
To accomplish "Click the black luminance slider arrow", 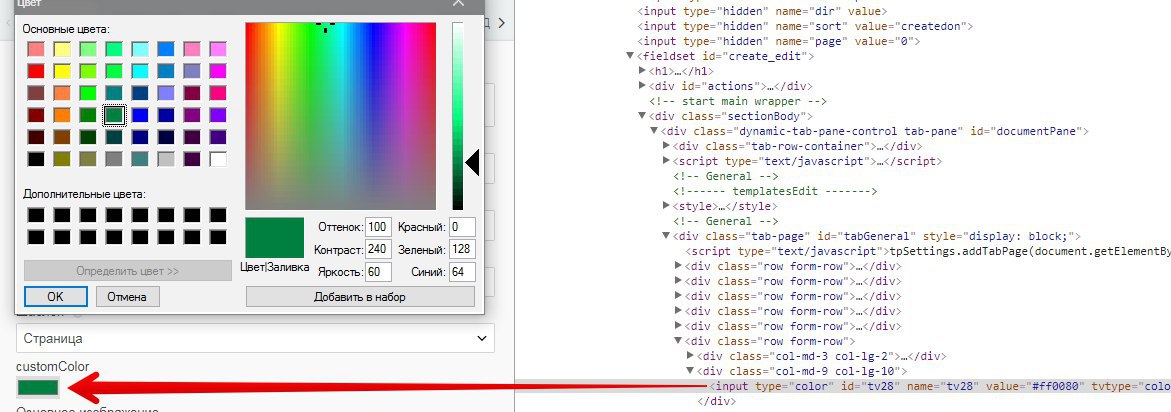I will (472, 162).
